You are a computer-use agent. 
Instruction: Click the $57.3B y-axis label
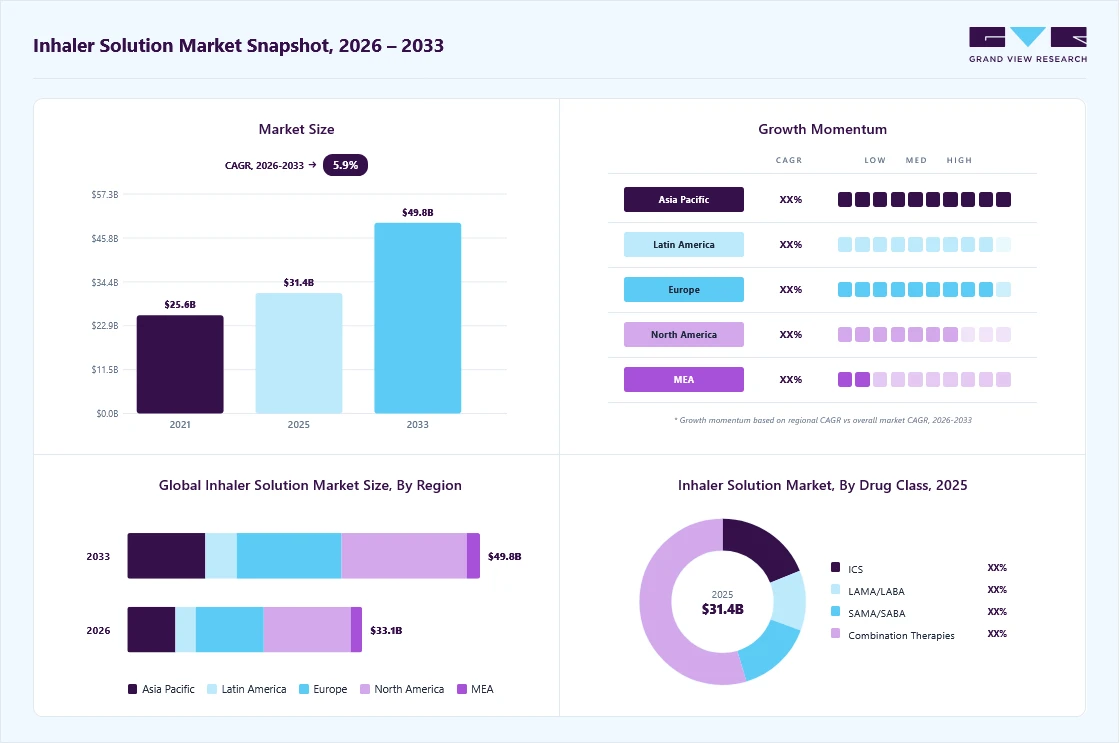pyautogui.click(x=105, y=194)
